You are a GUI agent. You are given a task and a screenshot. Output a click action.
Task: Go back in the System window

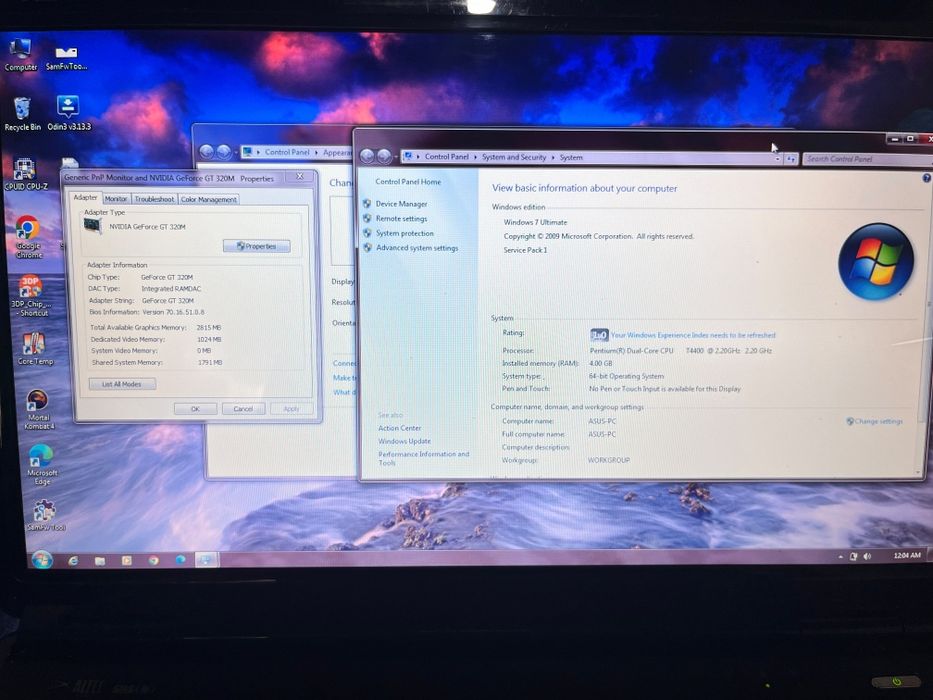click(x=367, y=157)
